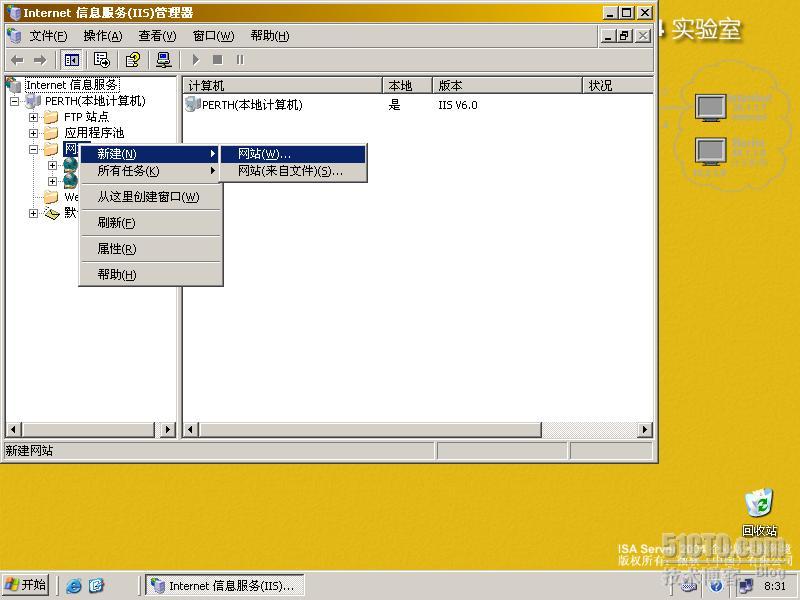Viewport: 800px width, 600px height.
Task: Minimize the inner MDI child window
Action: click(607, 36)
